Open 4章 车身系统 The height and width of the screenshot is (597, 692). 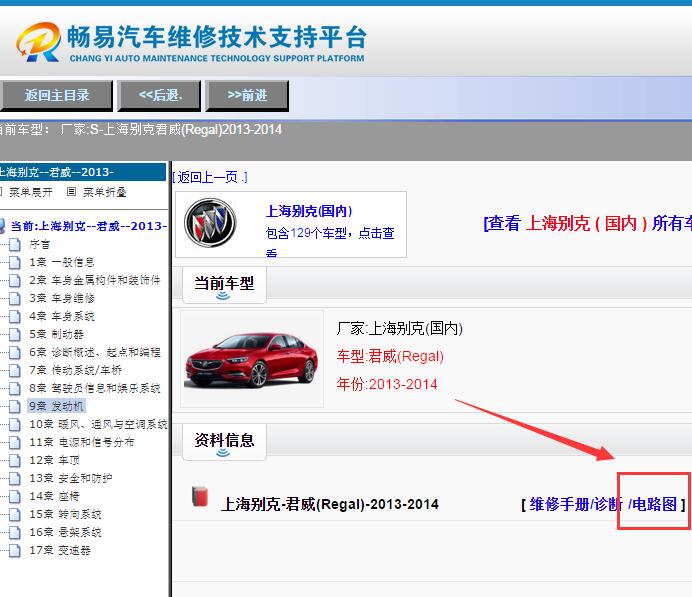pos(62,316)
